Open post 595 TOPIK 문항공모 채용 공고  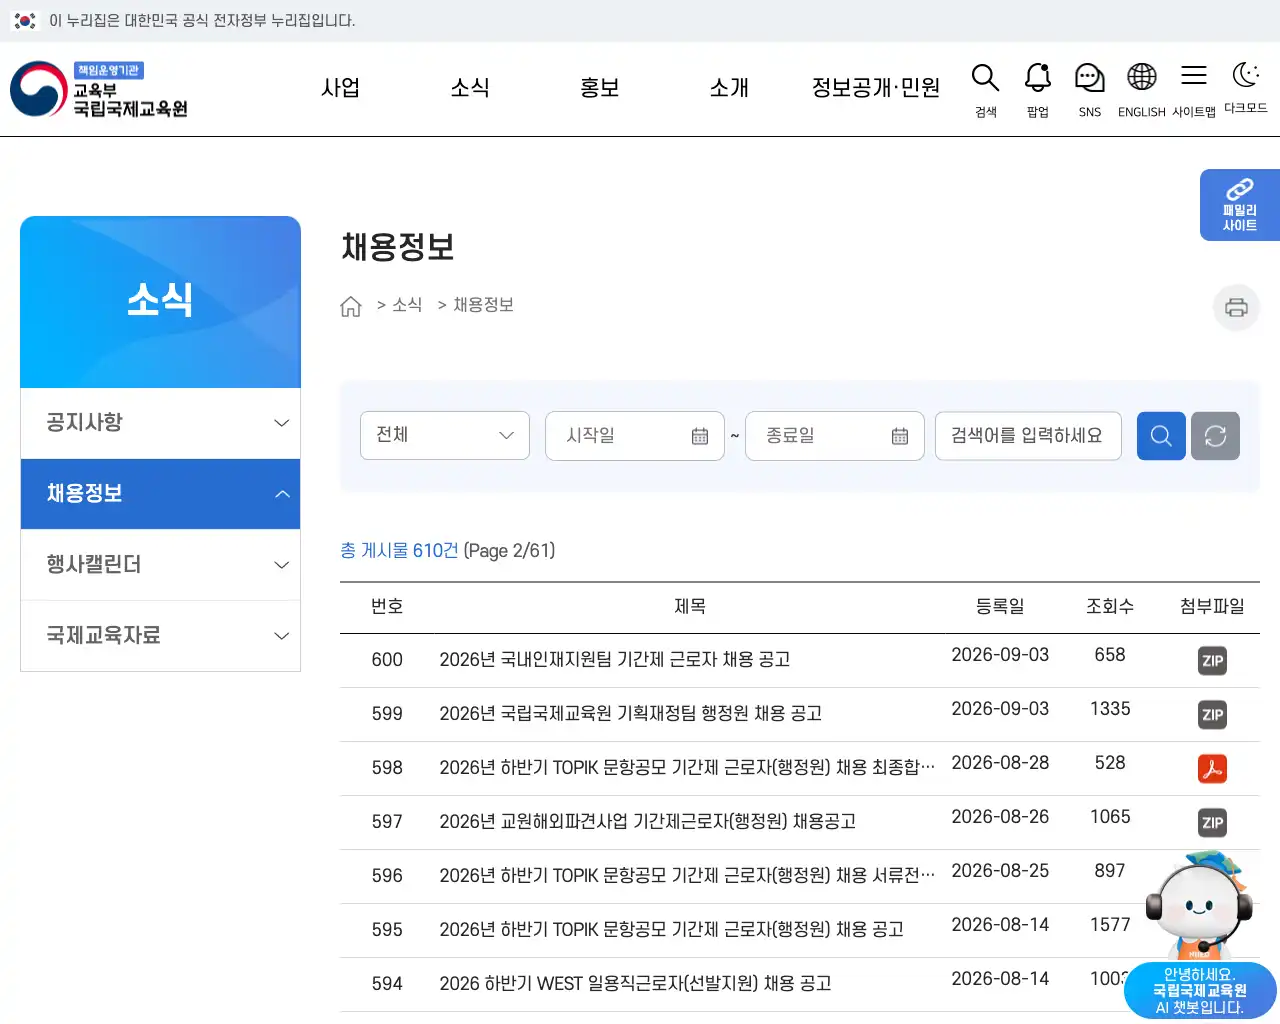(x=672, y=930)
